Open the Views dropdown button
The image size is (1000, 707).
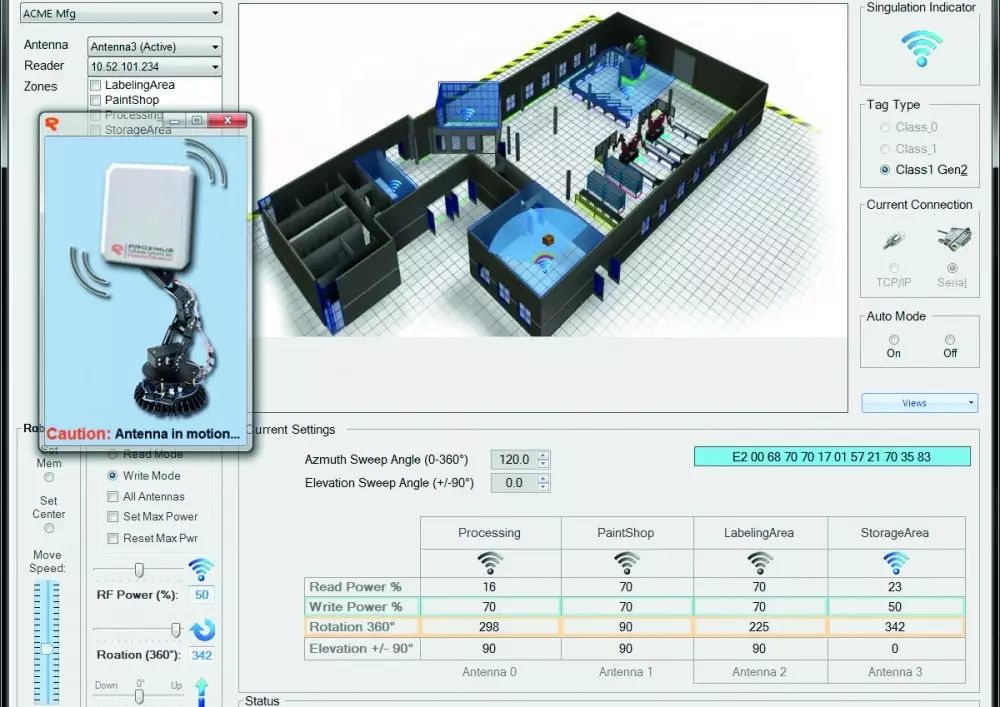tap(919, 403)
